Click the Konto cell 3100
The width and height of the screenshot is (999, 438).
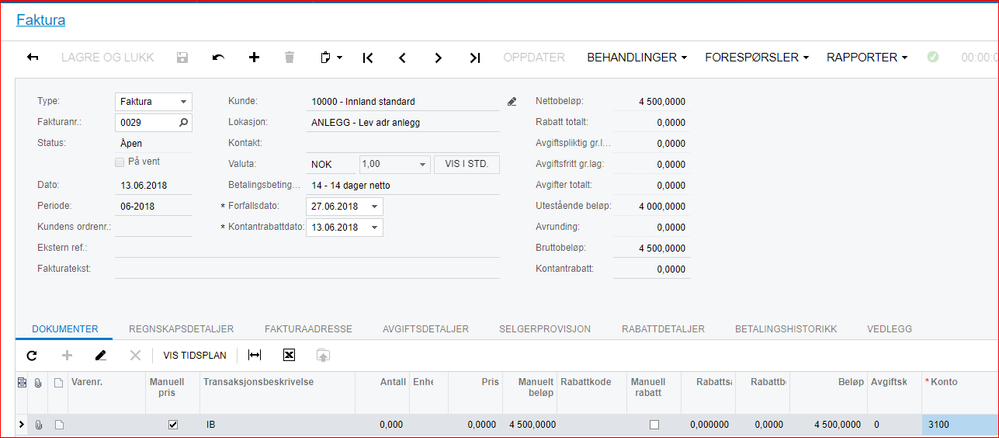click(x=960, y=425)
